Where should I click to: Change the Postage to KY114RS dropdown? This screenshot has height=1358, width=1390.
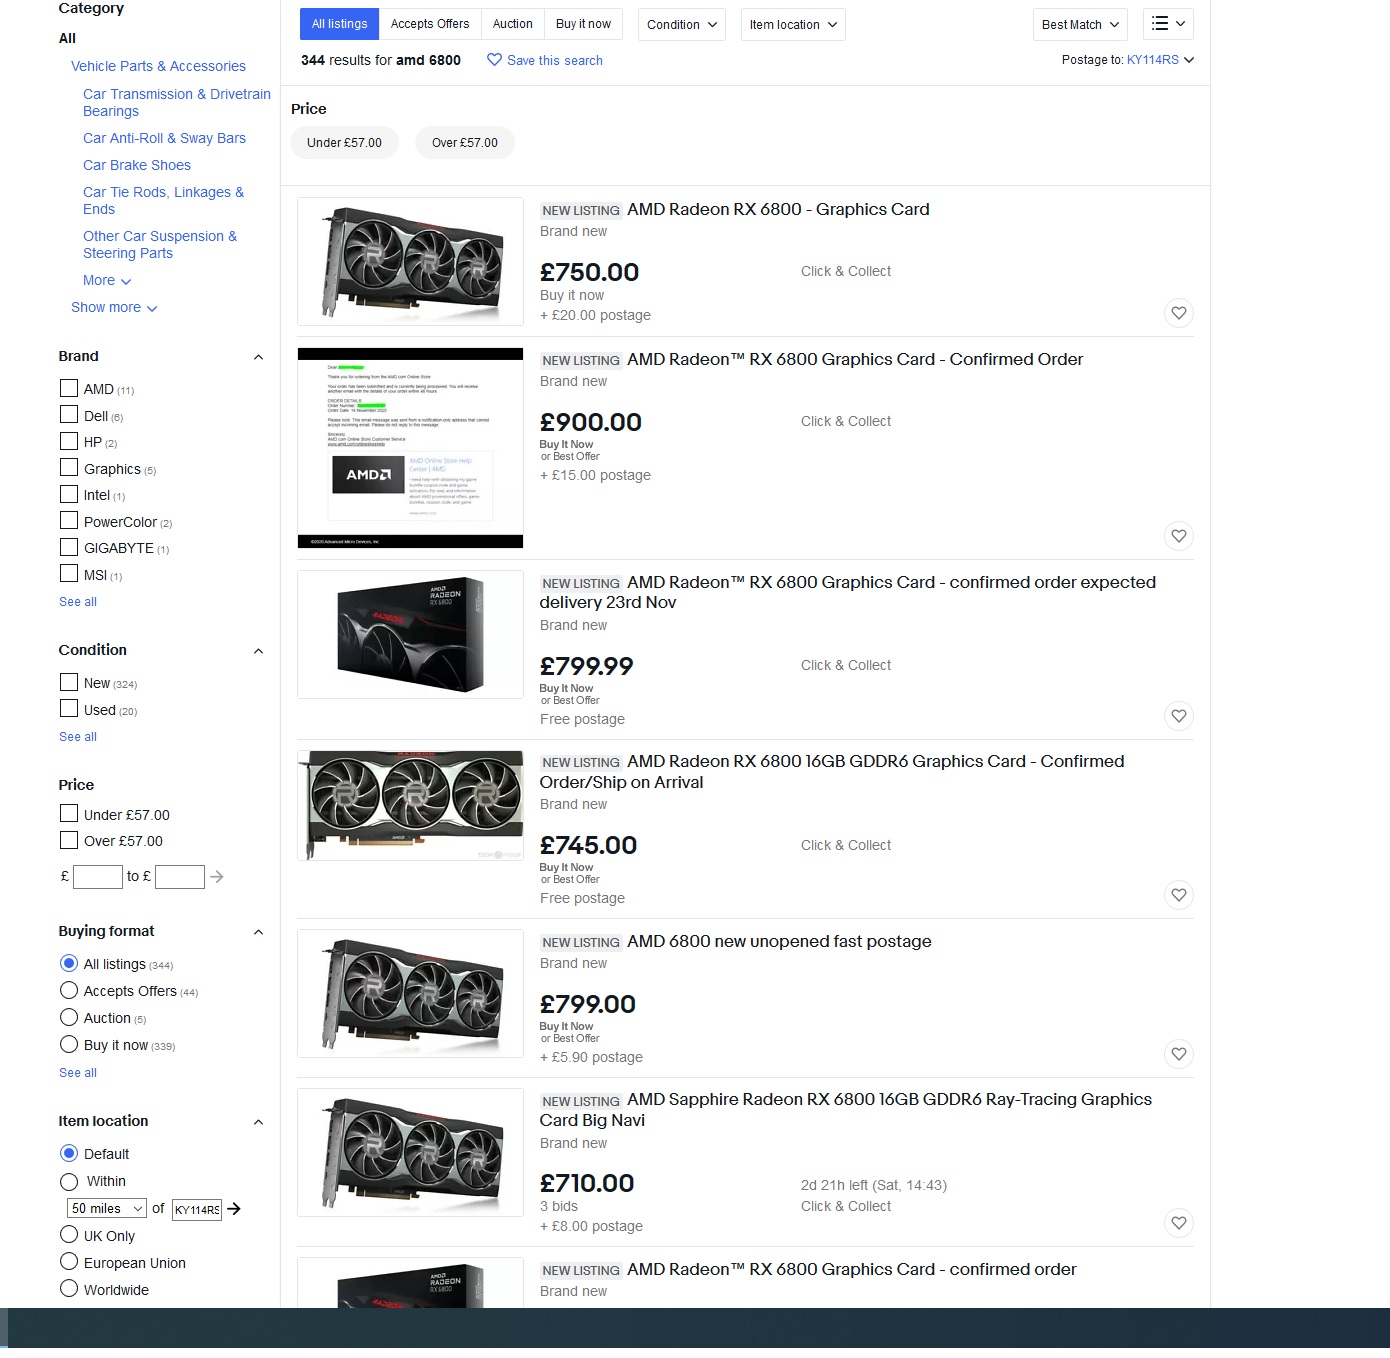tap(1160, 60)
